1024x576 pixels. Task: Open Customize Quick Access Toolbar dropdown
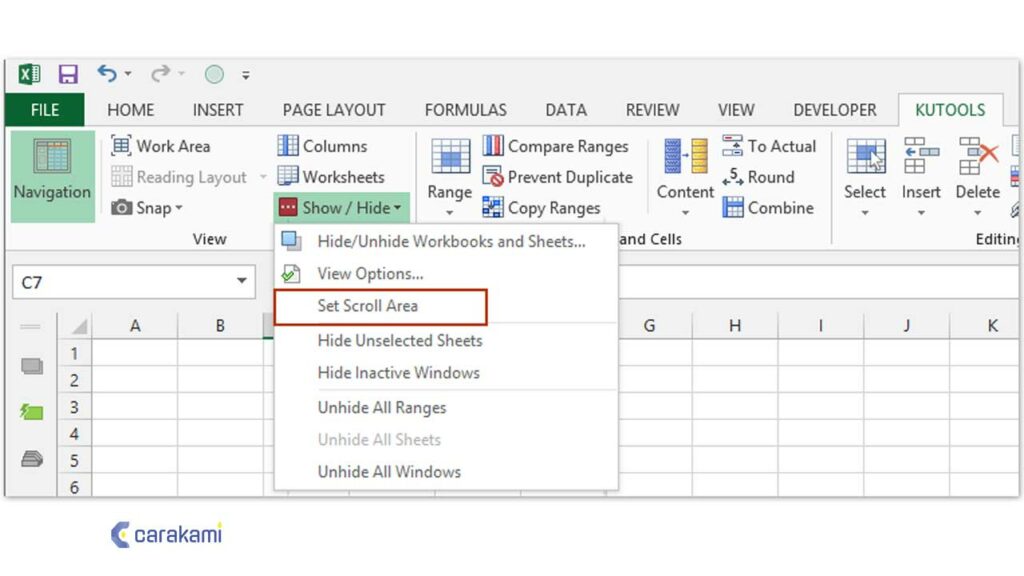(246, 75)
